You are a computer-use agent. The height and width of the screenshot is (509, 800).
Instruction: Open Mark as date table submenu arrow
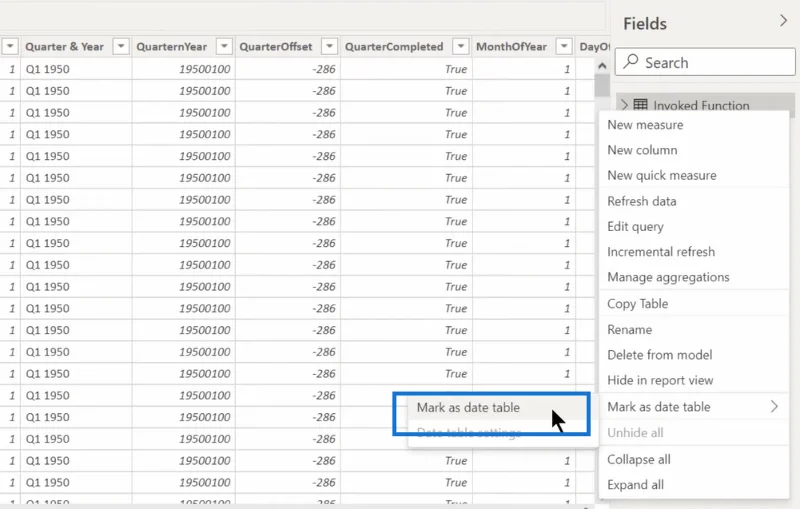coord(774,406)
